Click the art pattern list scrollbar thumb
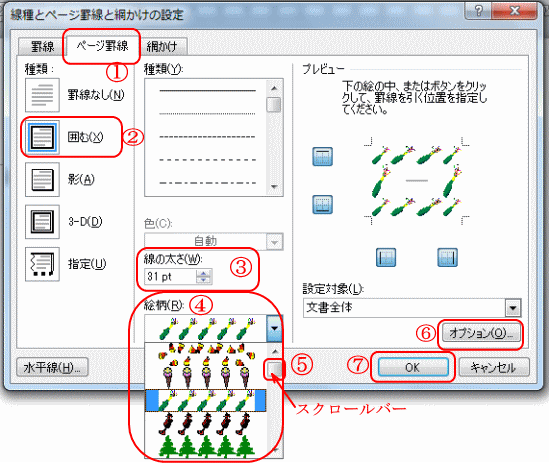The height and width of the screenshot is (463, 549). click(273, 368)
